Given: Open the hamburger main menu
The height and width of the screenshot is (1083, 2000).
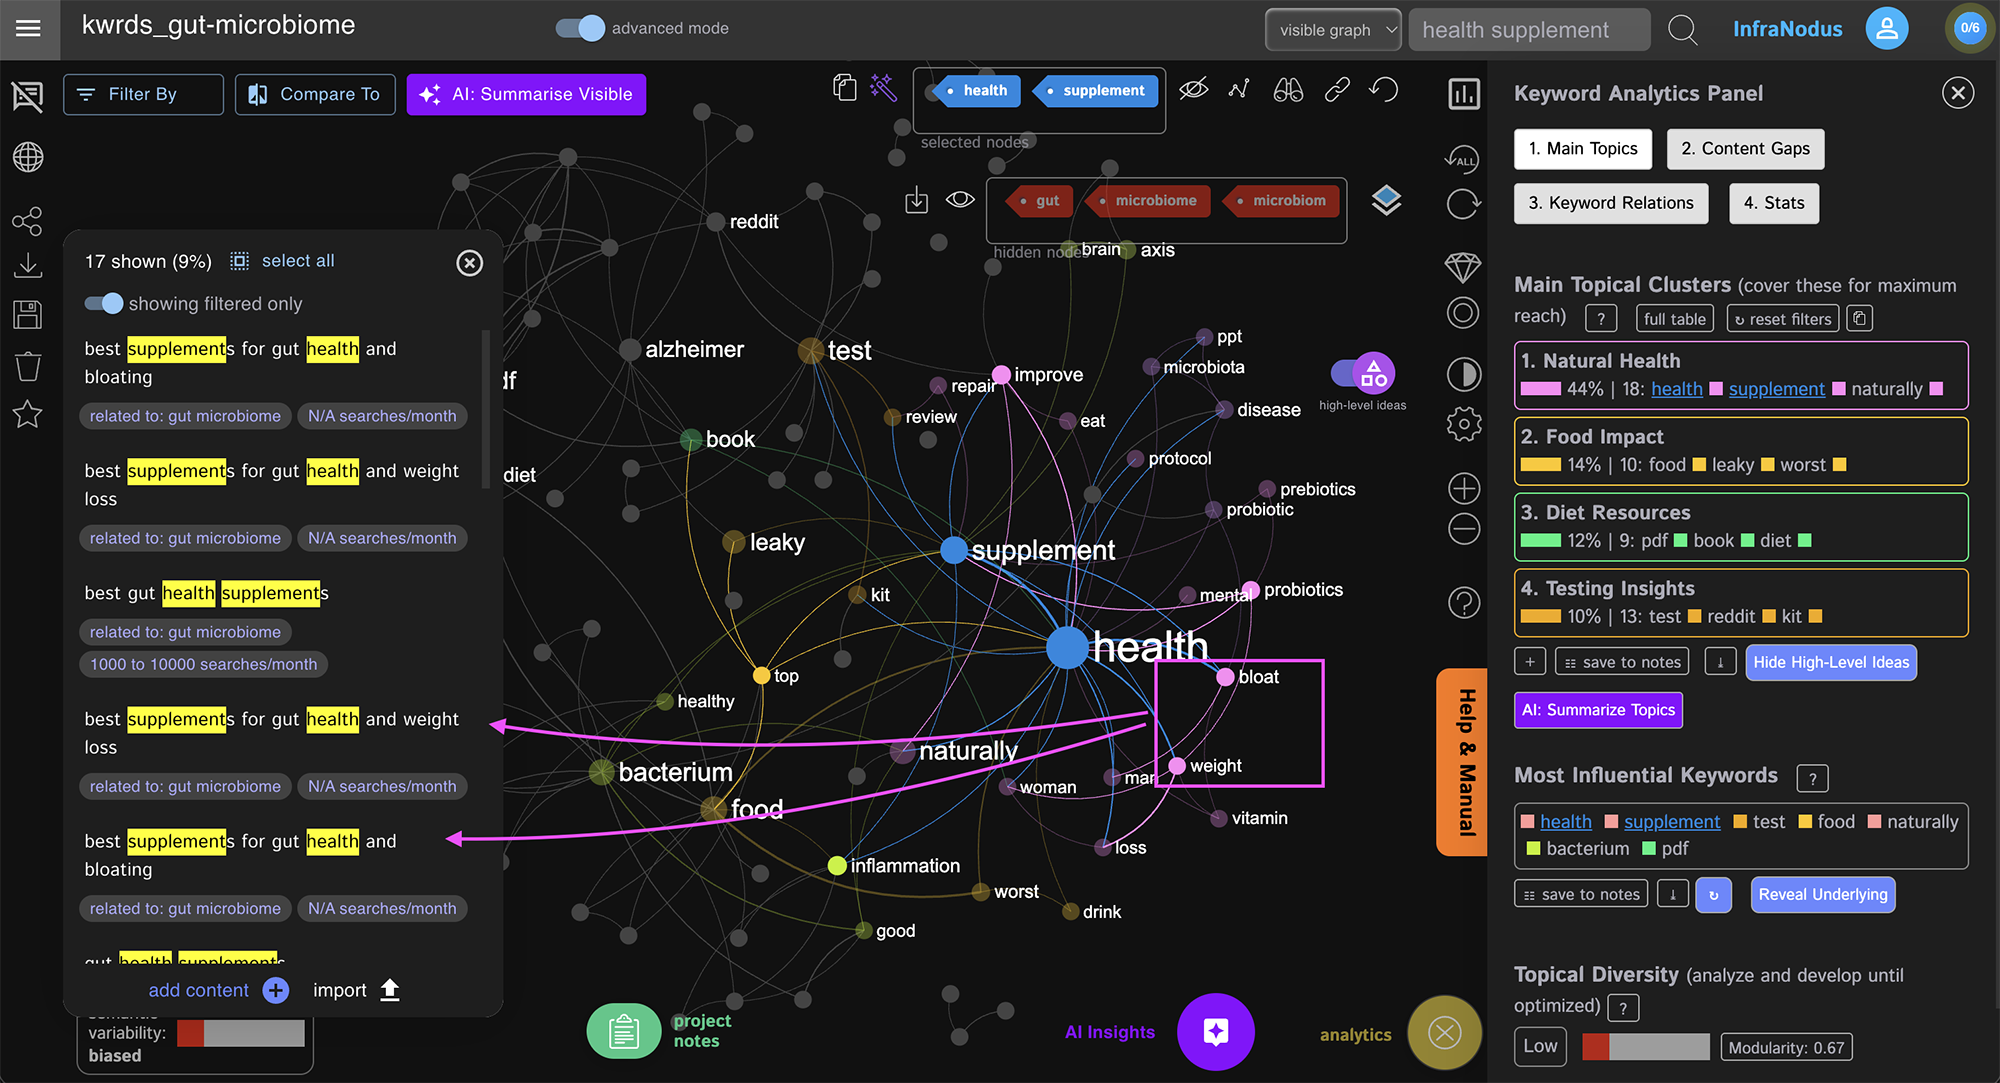Looking at the screenshot, I should [x=29, y=28].
